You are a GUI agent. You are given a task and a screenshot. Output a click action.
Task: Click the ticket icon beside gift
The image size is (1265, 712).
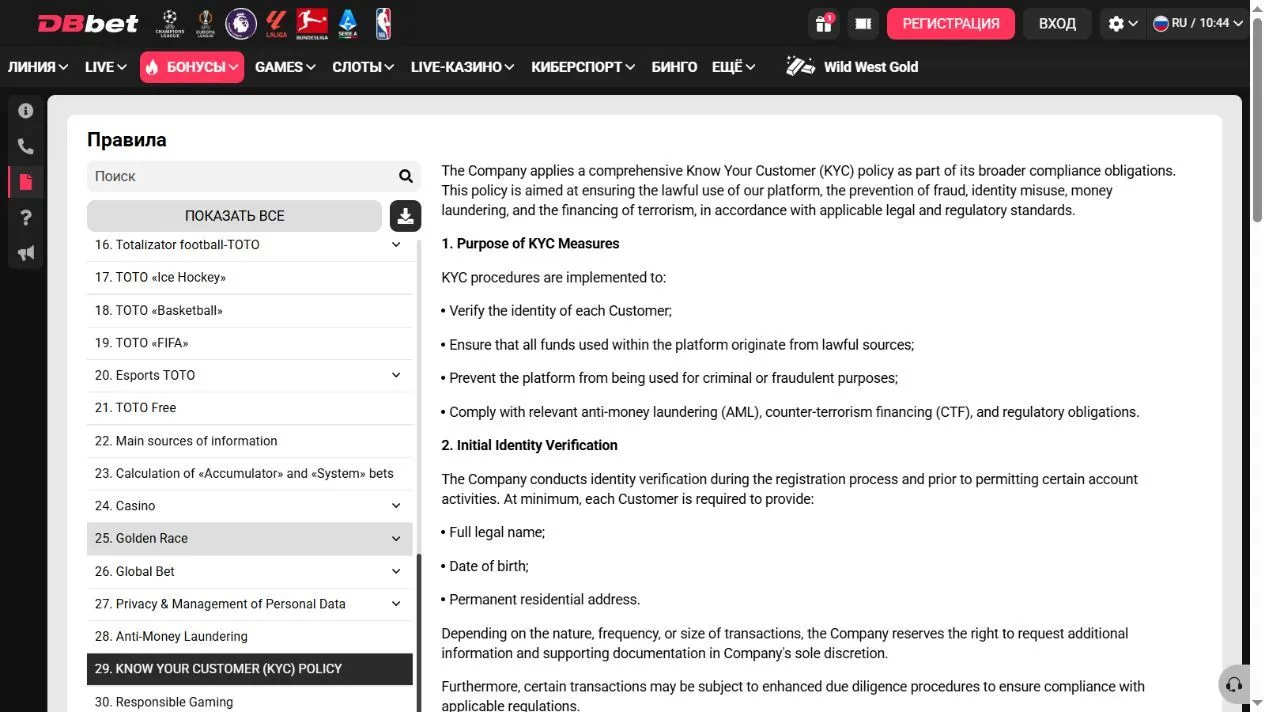863,23
